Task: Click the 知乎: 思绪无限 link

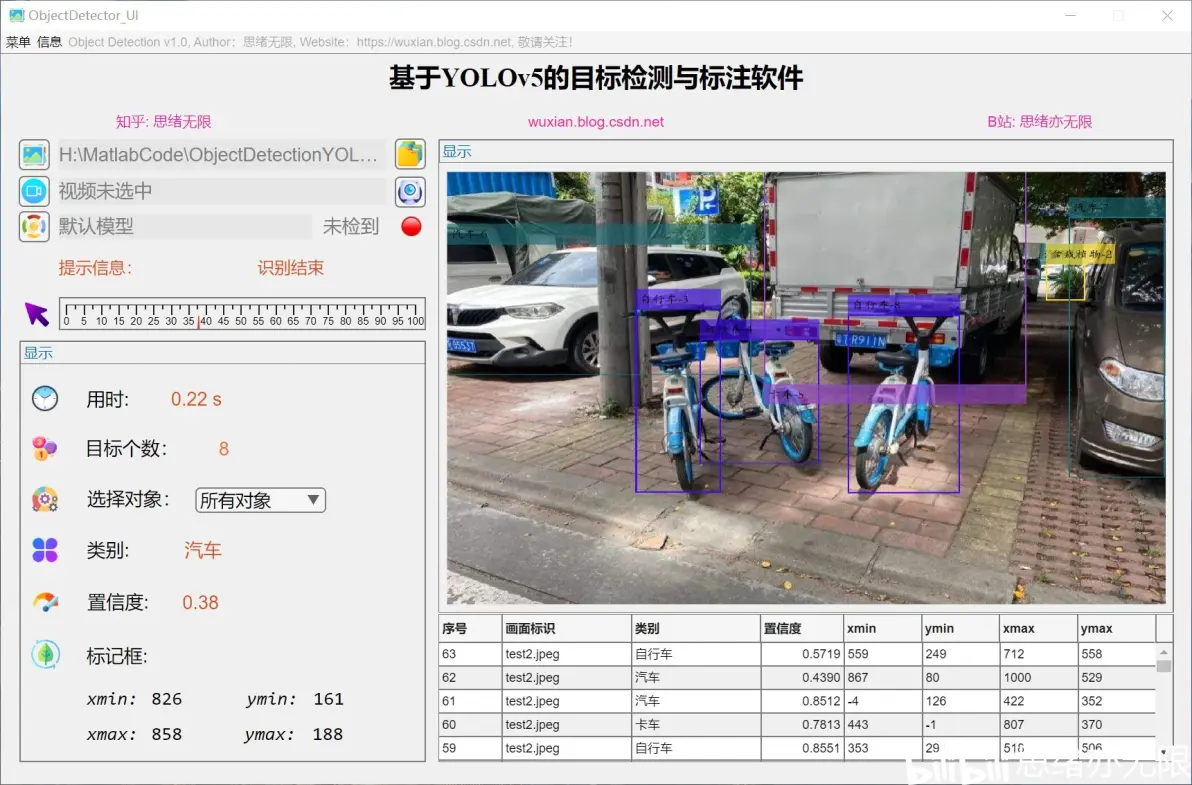Action: click(163, 122)
